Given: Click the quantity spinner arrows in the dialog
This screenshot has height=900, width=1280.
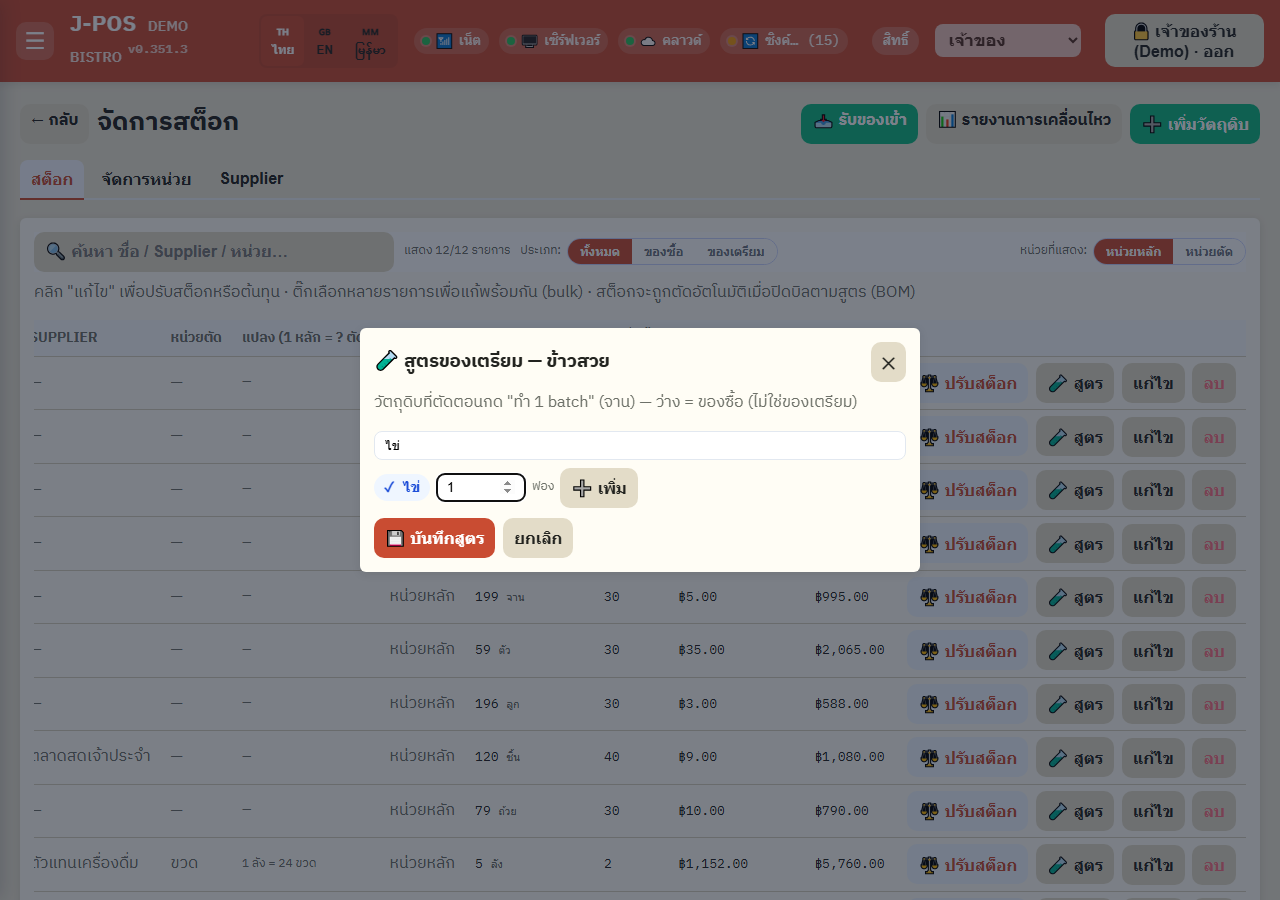Looking at the screenshot, I should pos(508,487).
